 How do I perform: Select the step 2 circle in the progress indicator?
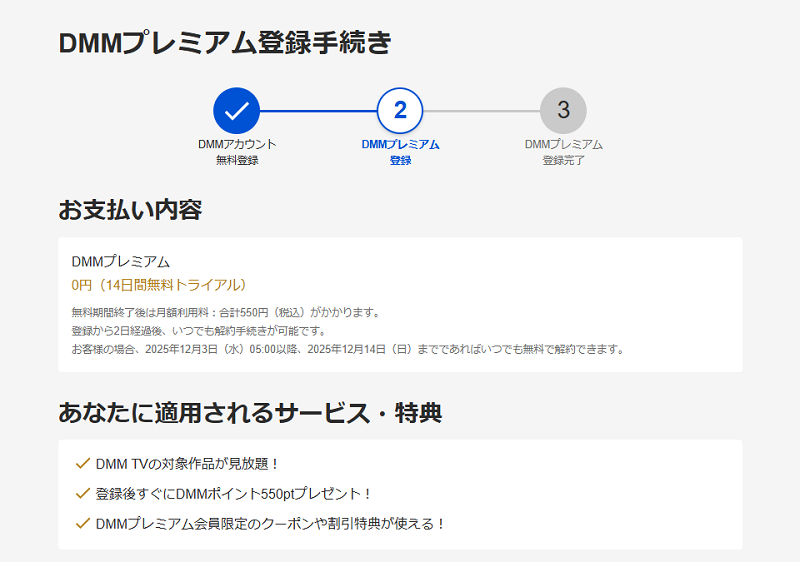click(400, 111)
